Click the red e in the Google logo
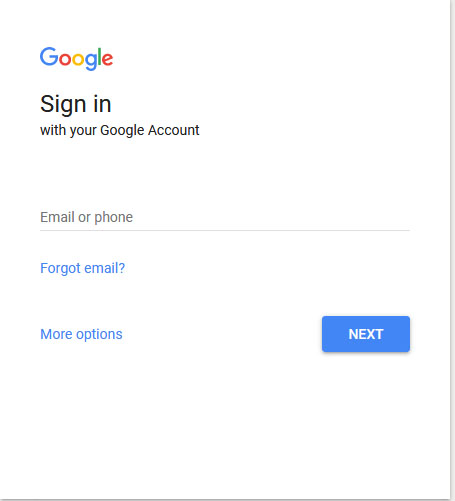Viewport: 455px width, 501px height. (x=107, y=59)
